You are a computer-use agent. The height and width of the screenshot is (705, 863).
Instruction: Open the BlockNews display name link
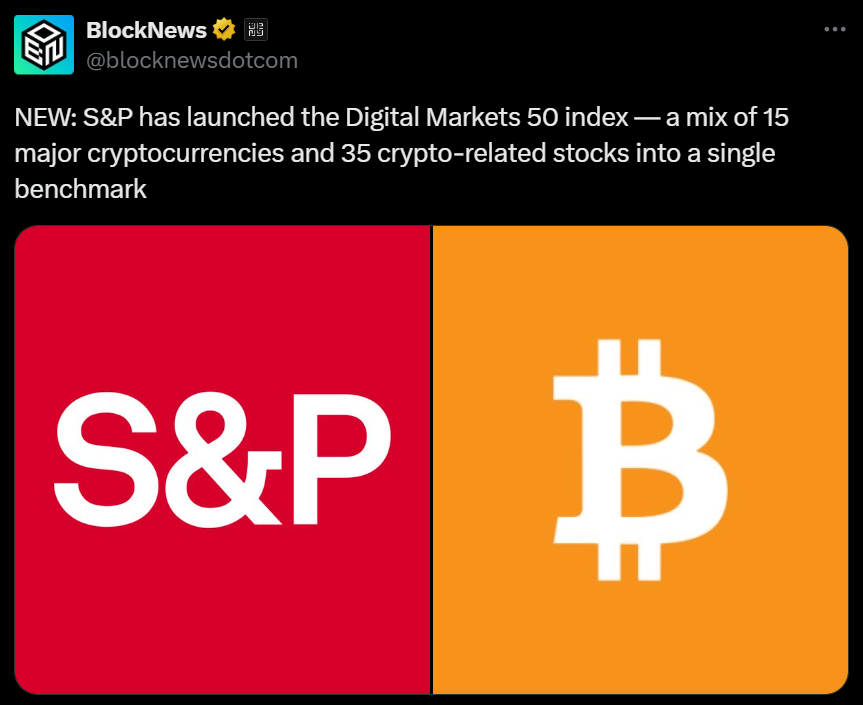(x=146, y=30)
